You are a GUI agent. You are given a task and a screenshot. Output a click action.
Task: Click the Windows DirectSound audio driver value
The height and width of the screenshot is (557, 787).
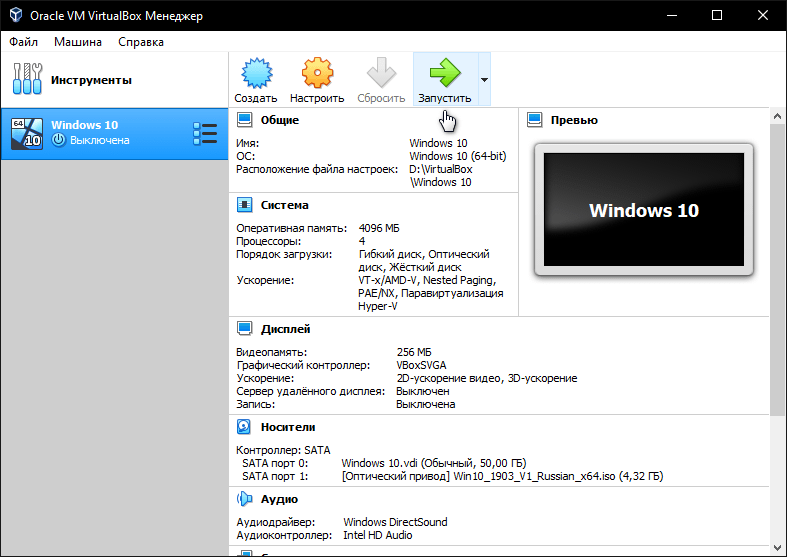(395, 522)
